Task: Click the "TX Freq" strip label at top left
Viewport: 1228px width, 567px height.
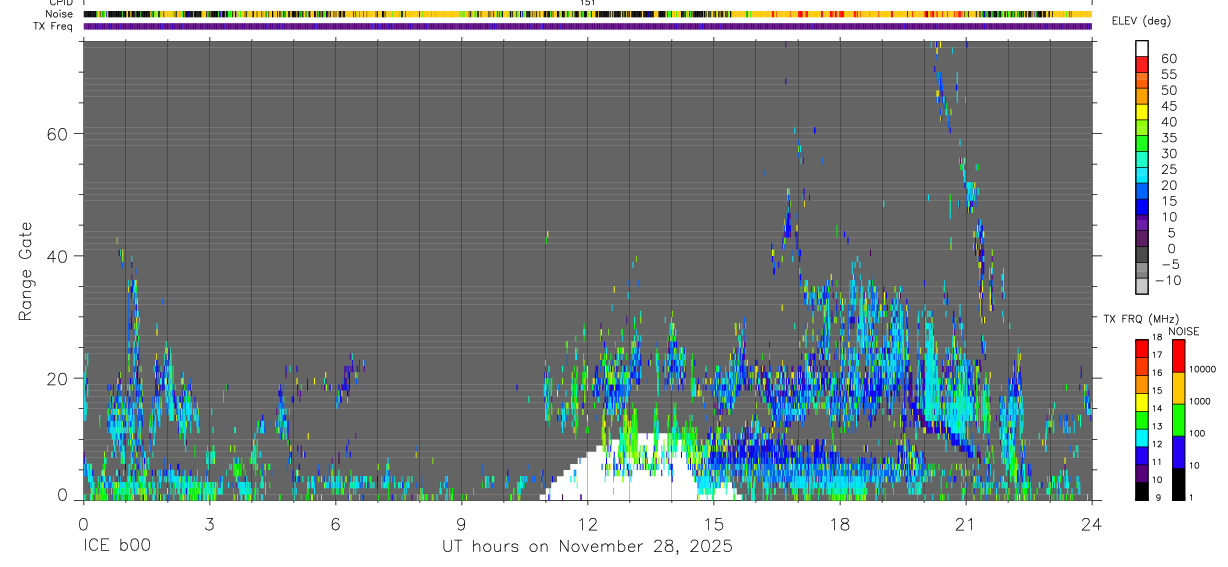Action: [54, 26]
